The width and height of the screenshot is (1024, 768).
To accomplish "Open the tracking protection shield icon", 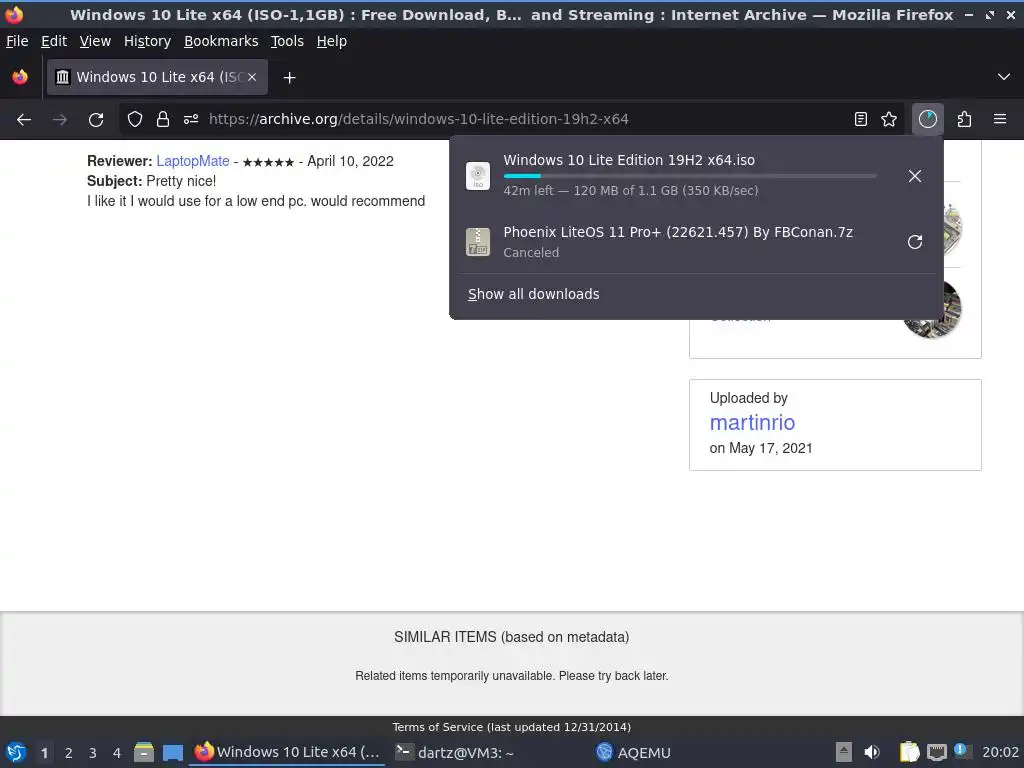I will [135, 120].
